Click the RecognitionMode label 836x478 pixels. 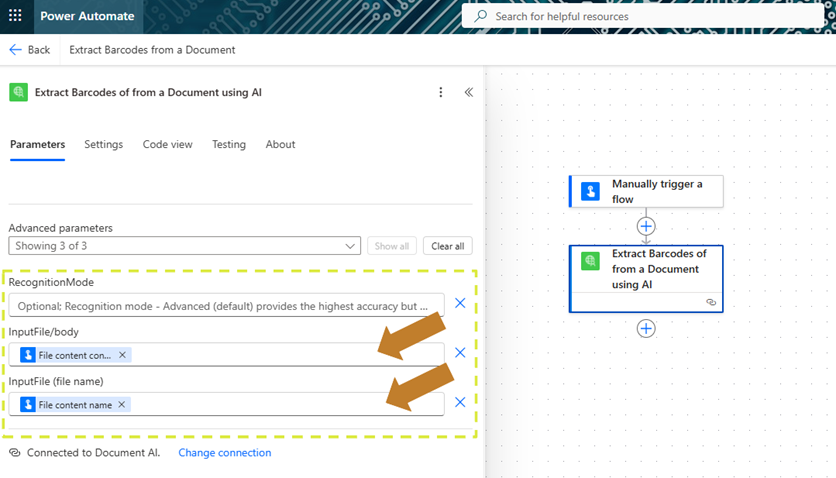(51, 282)
